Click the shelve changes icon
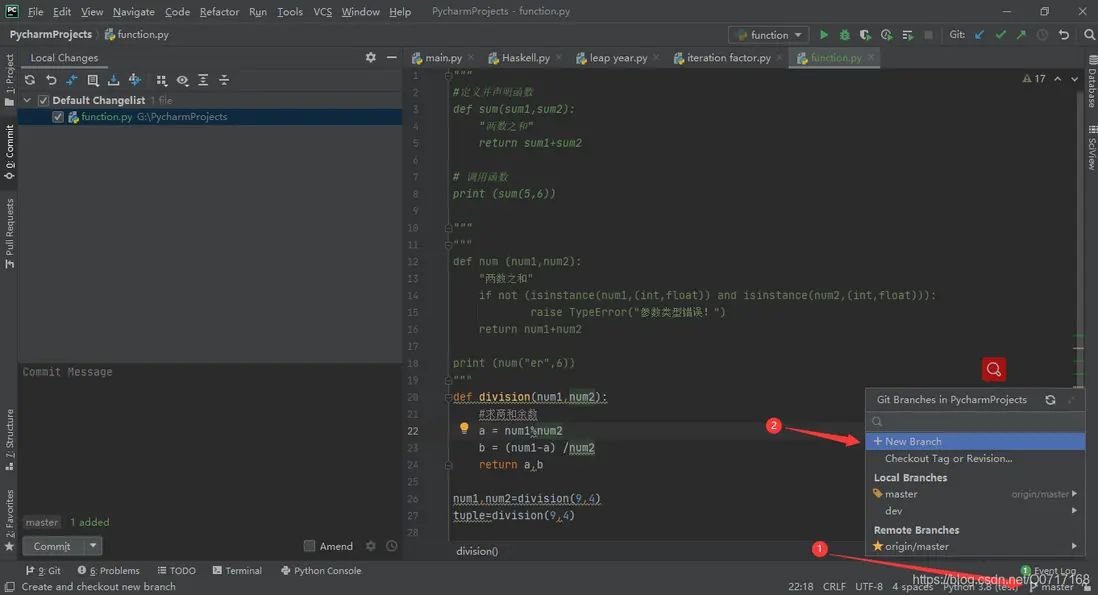This screenshot has width=1098, height=595. pyautogui.click(x=113, y=80)
